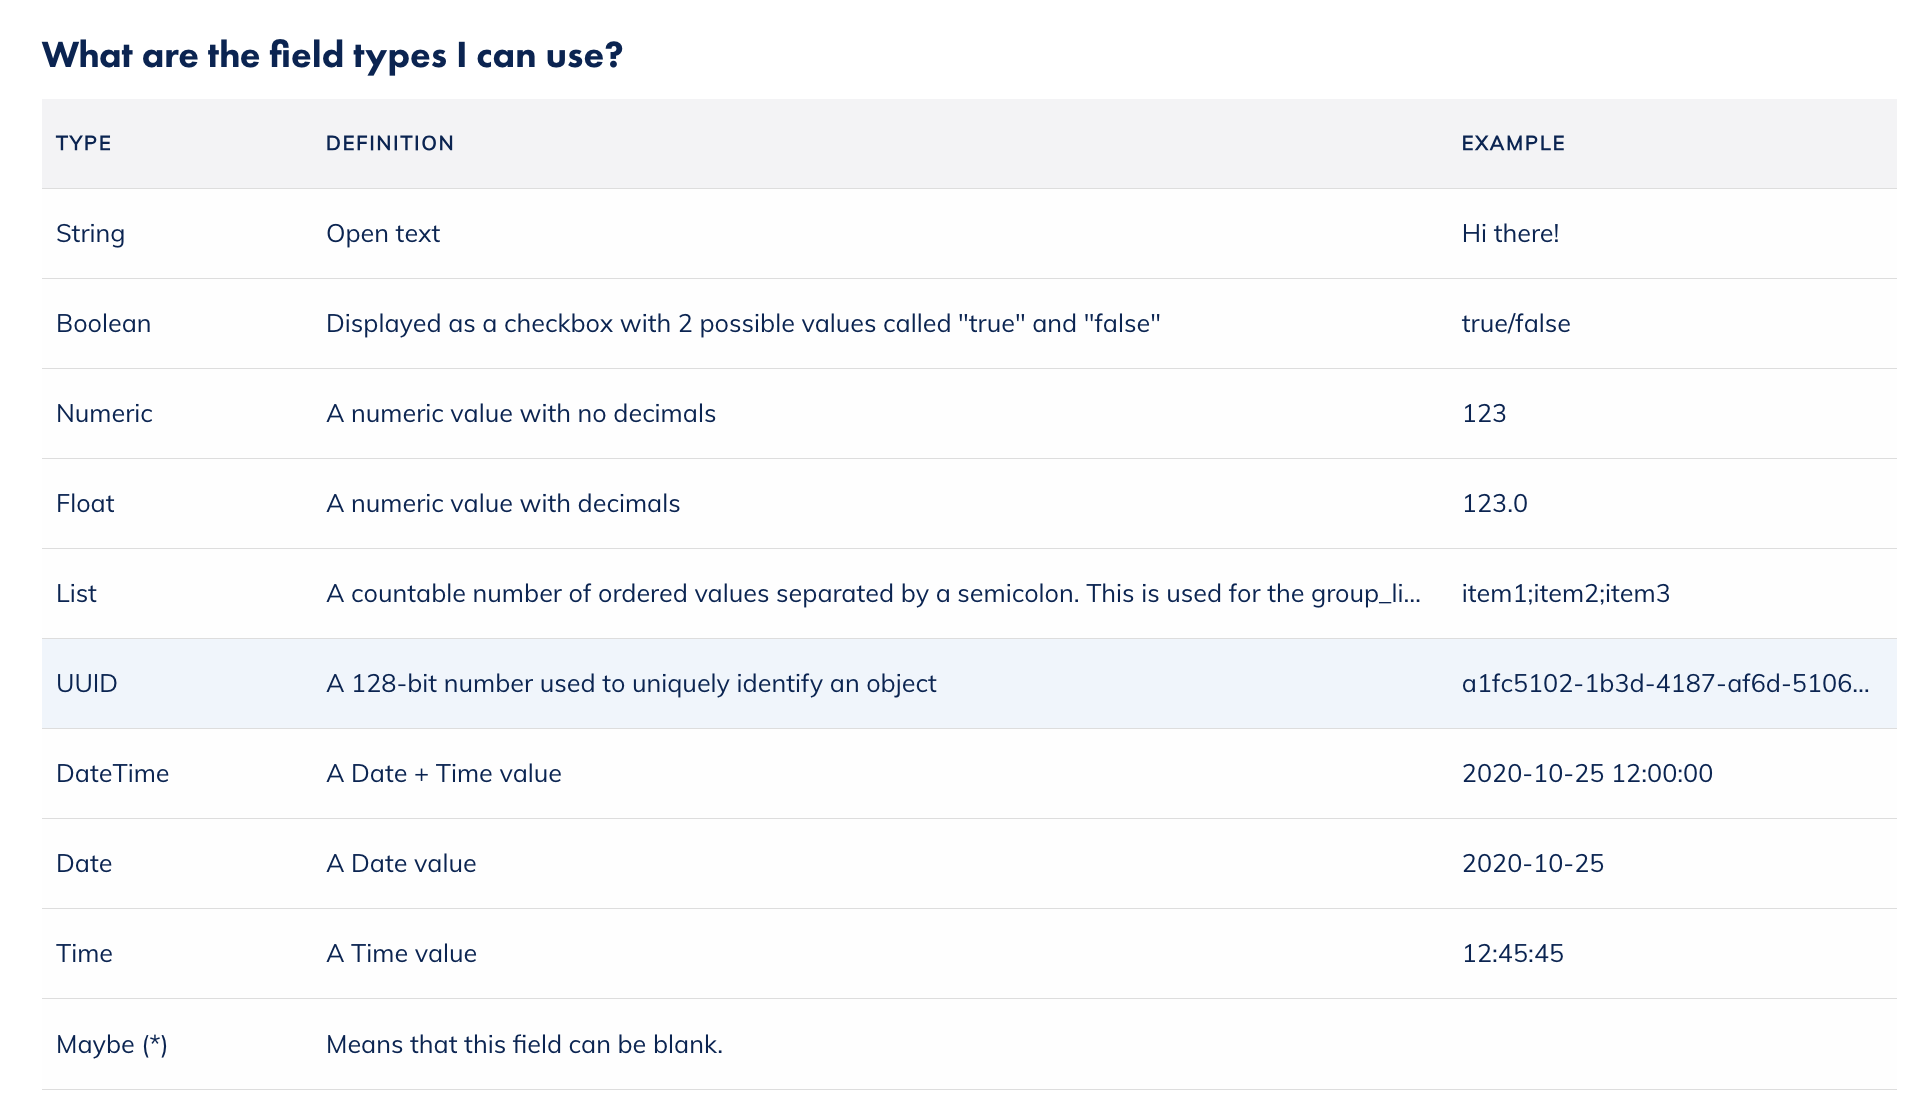Click the truncated List definition text
Viewport: 1918px width, 1100px height.
pos(873,593)
